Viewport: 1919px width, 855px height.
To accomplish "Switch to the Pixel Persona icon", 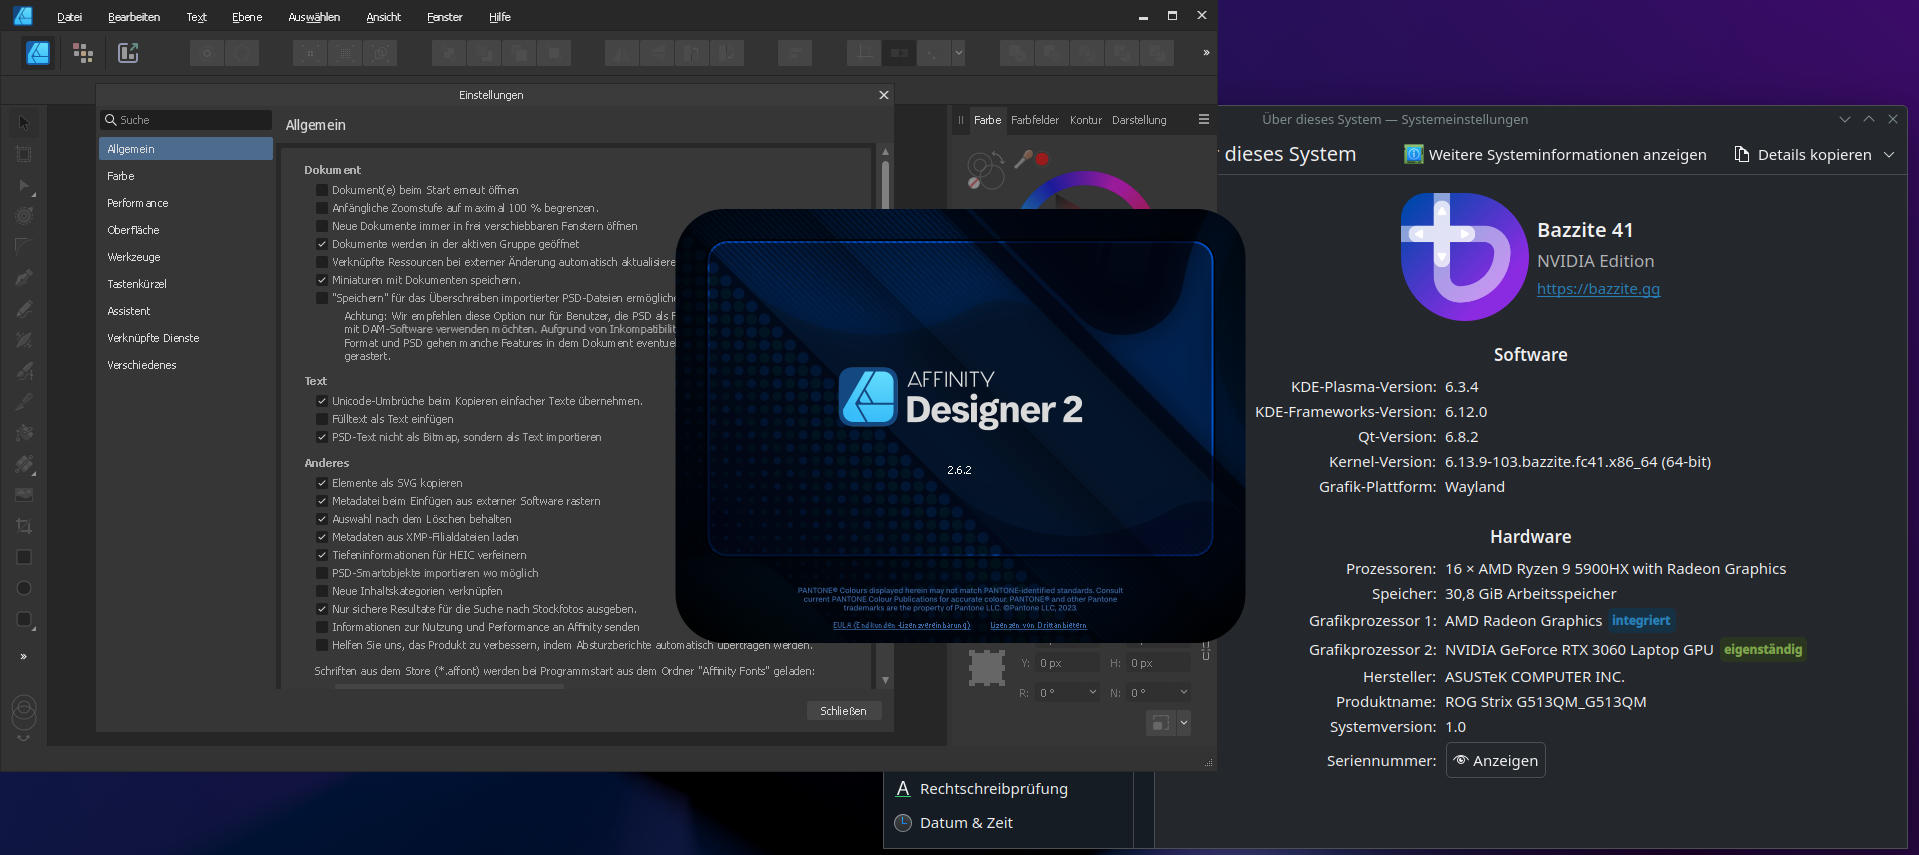I will tap(83, 53).
